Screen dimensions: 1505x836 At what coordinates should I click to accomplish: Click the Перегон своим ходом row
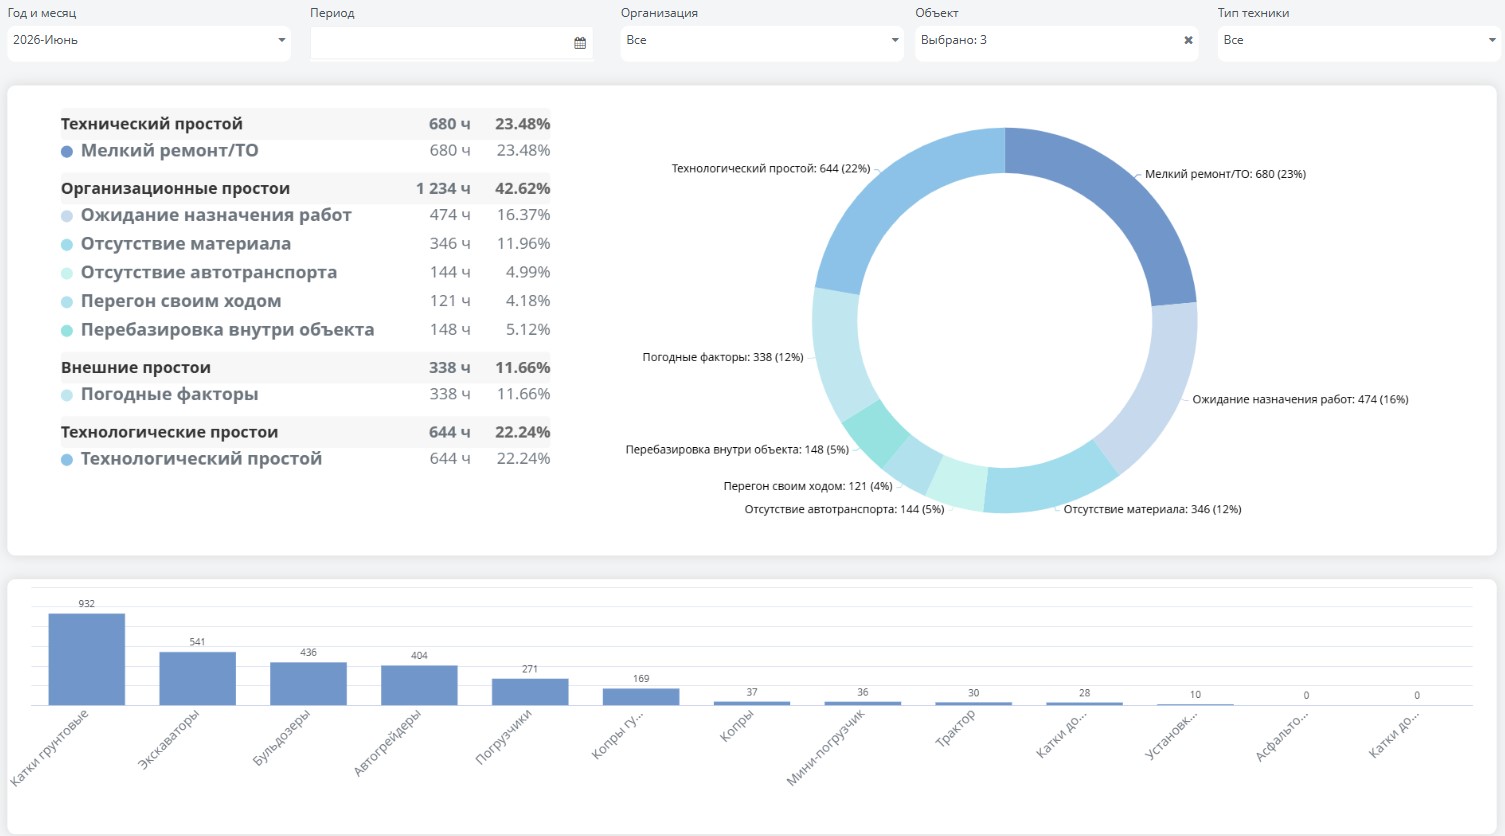[x=305, y=301]
